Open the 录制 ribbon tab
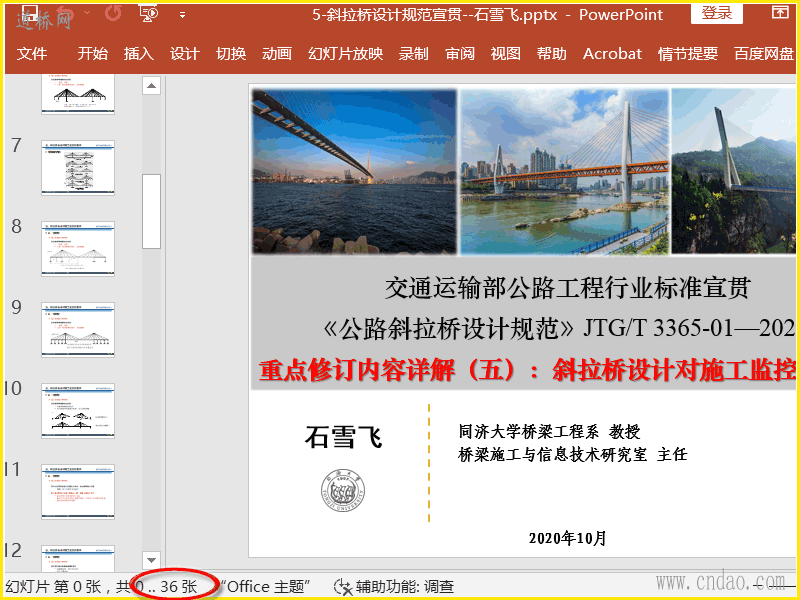The height and width of the screenshot is (600, 800). (414, 54)
